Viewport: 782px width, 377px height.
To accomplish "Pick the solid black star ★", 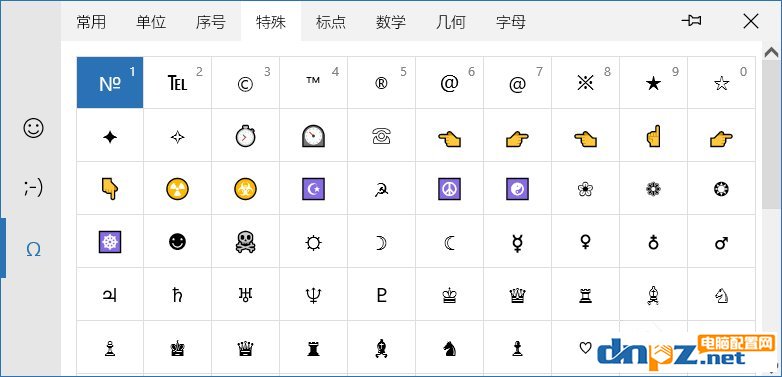I will coord(653,82).
